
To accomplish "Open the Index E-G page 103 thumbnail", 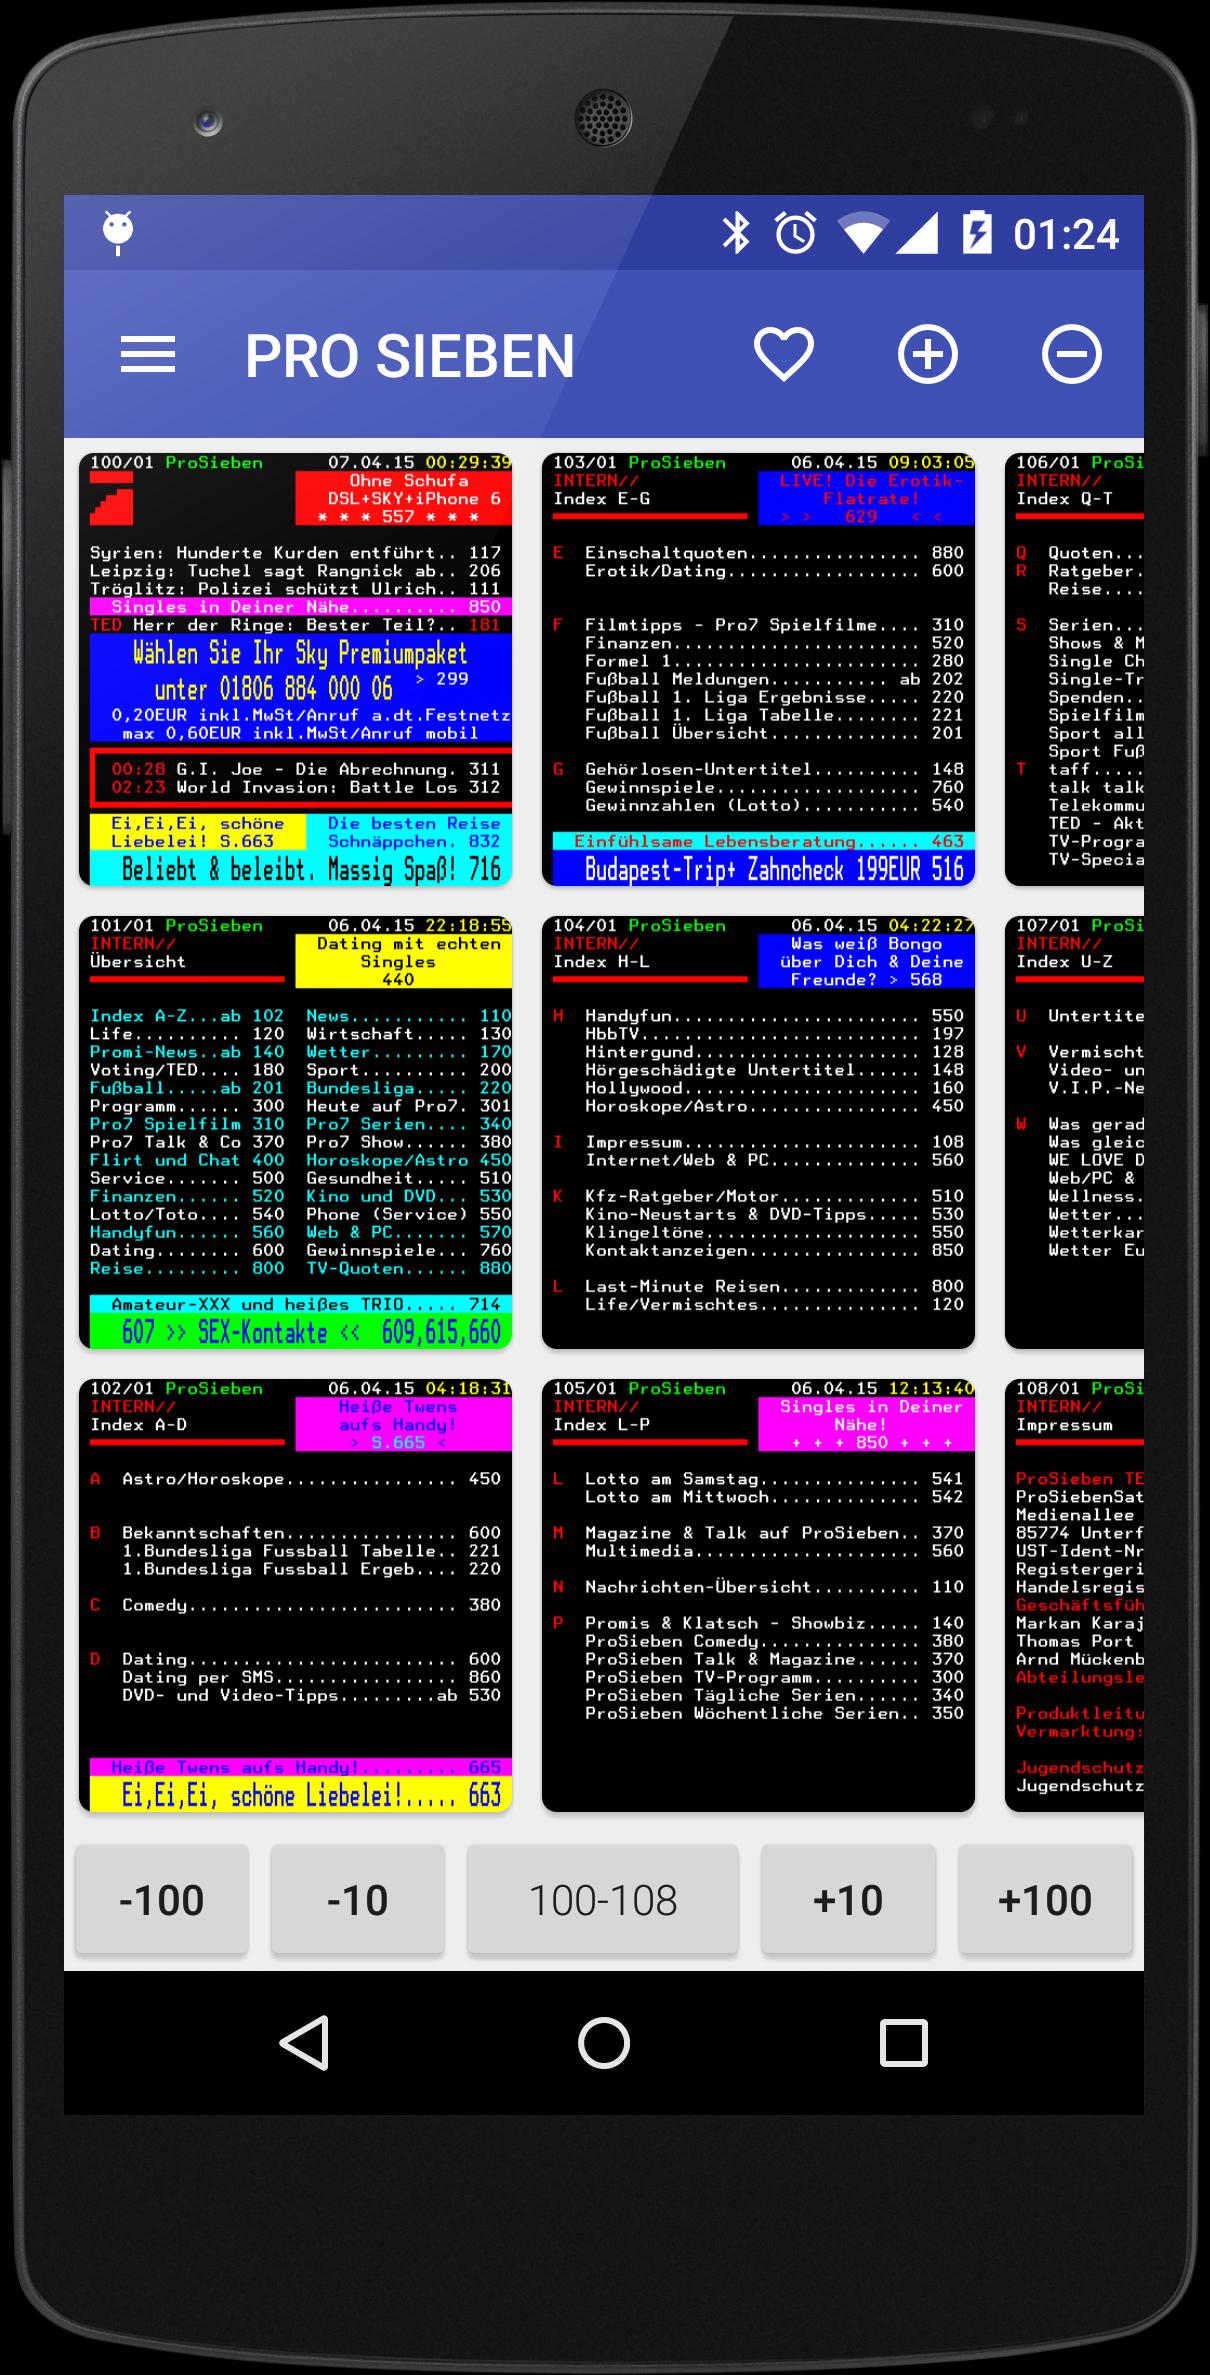I will point(758,670).
